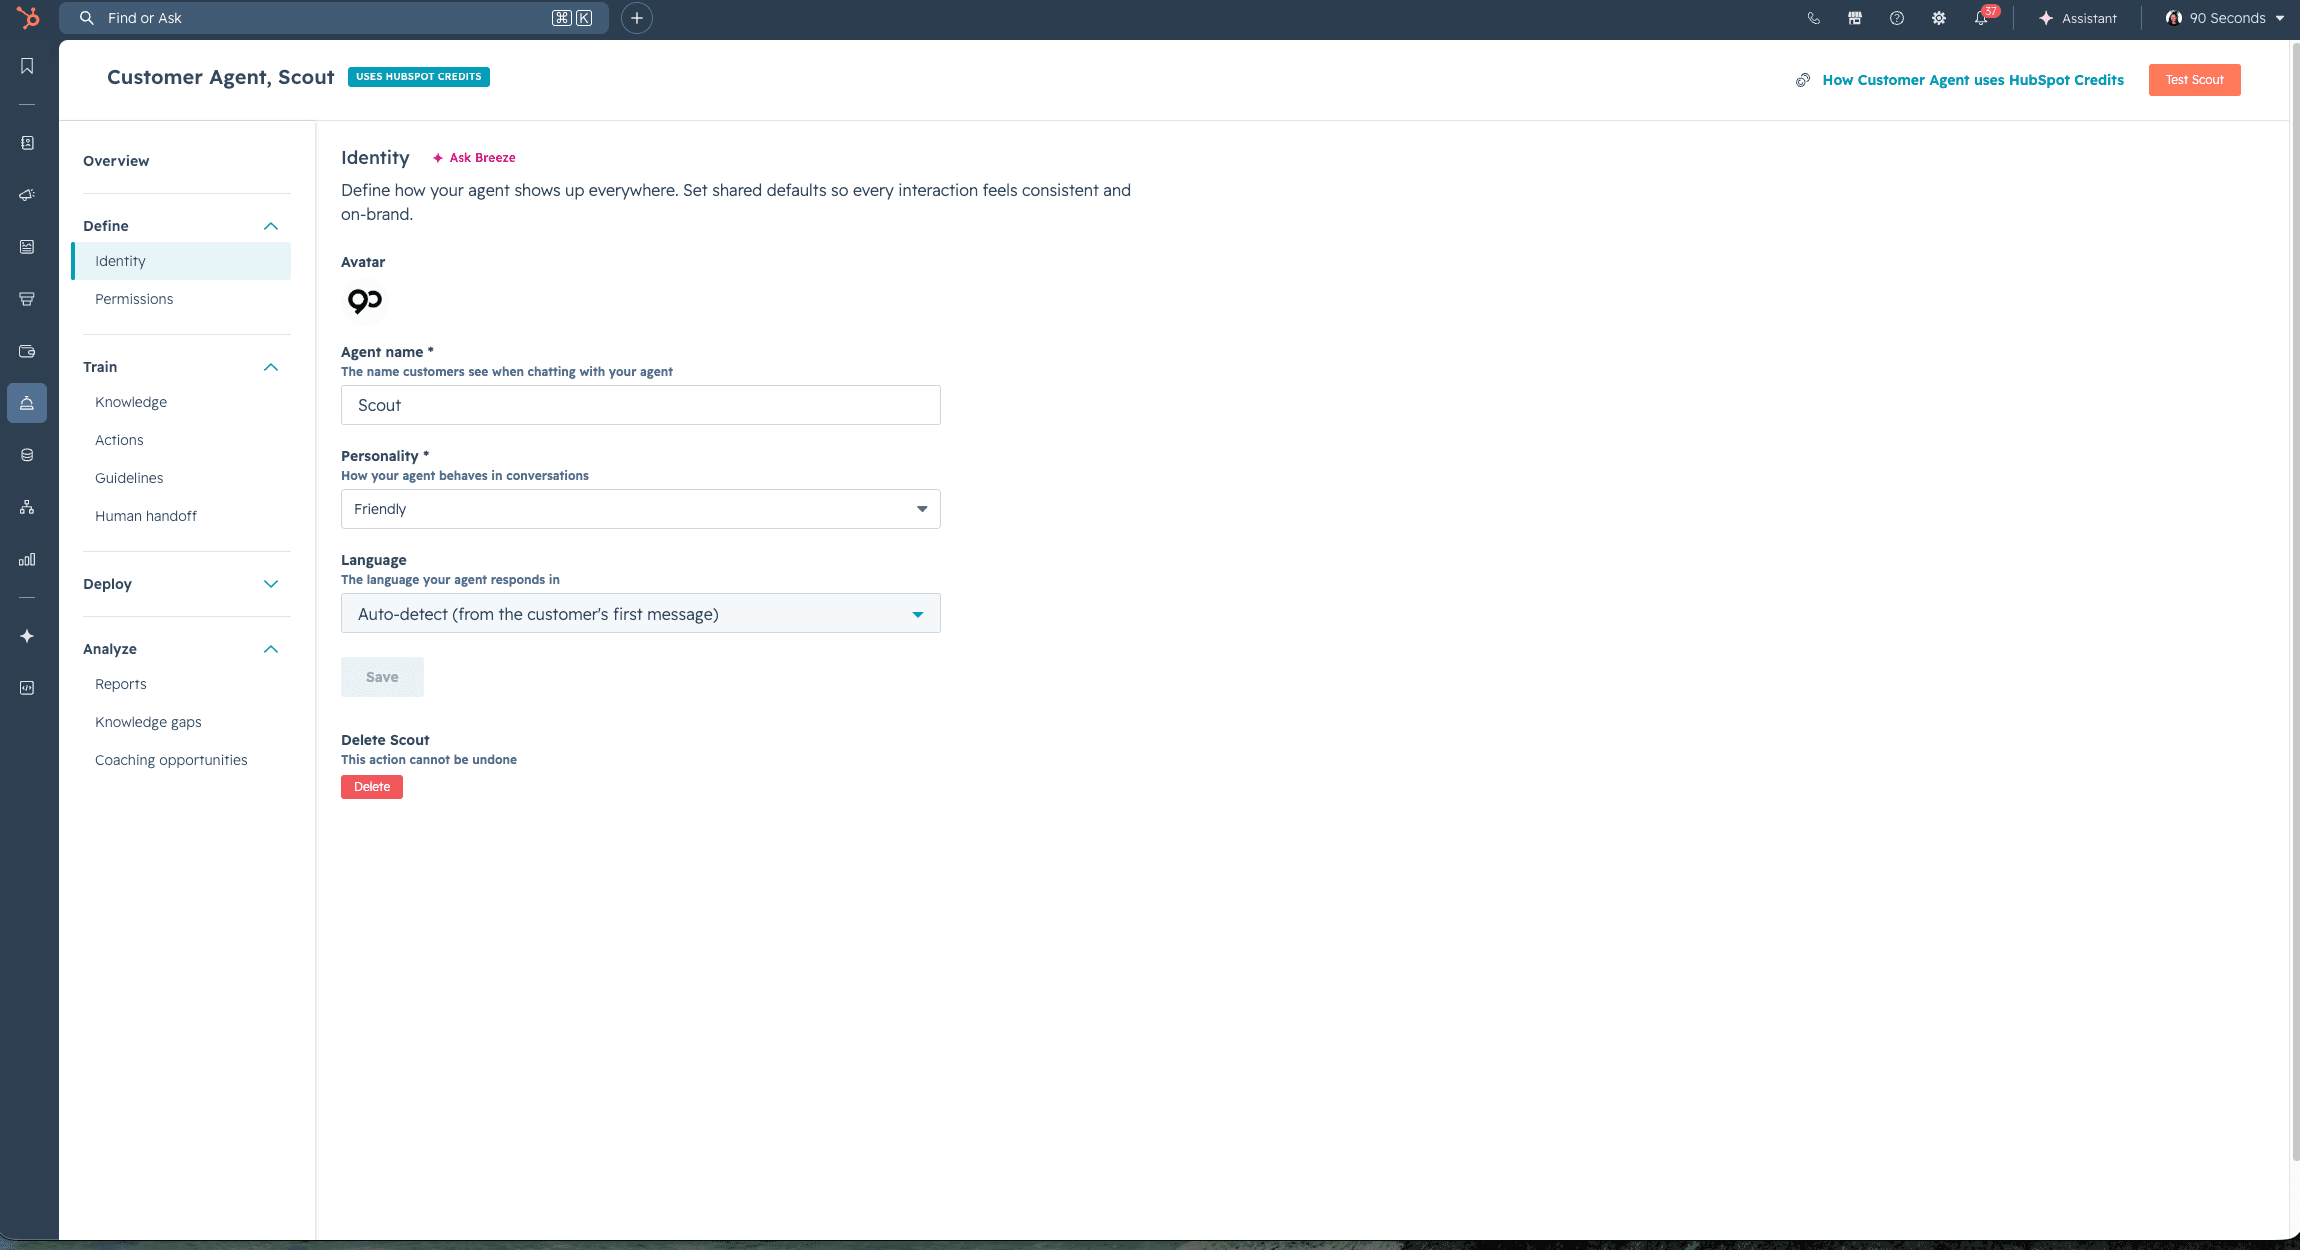Click the red Delete button
2300x1250 pixels.
[x=372, y=787]
